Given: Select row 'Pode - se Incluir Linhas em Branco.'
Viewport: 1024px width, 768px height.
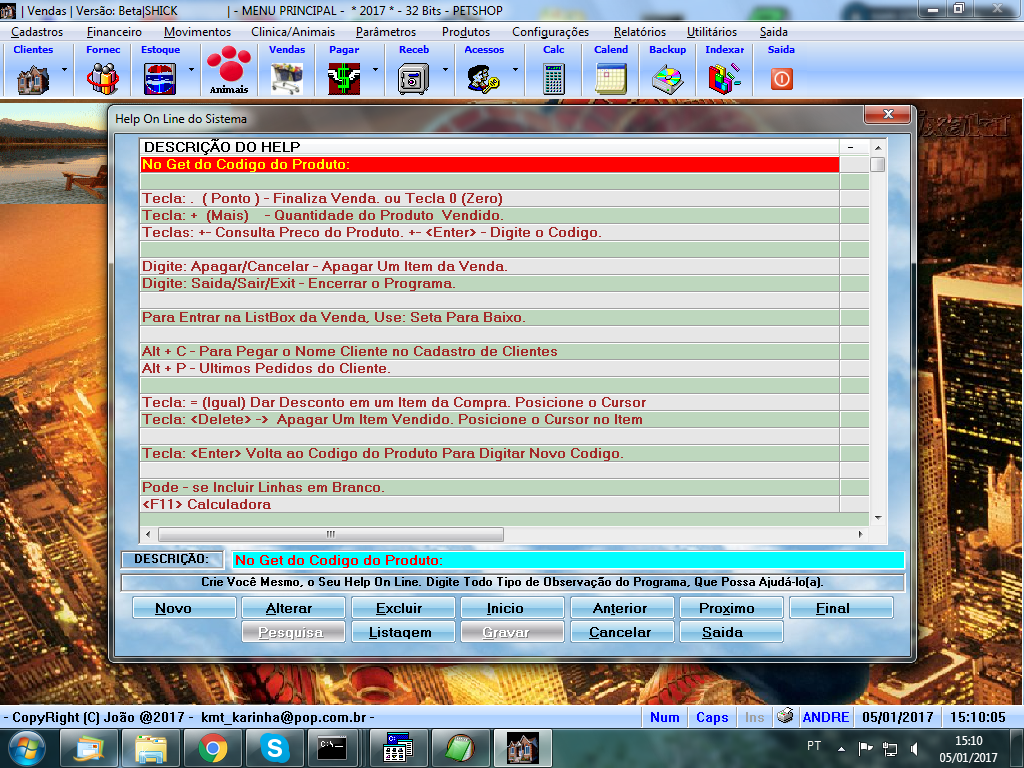Looking at the screenshot, I should pos(489,487).
